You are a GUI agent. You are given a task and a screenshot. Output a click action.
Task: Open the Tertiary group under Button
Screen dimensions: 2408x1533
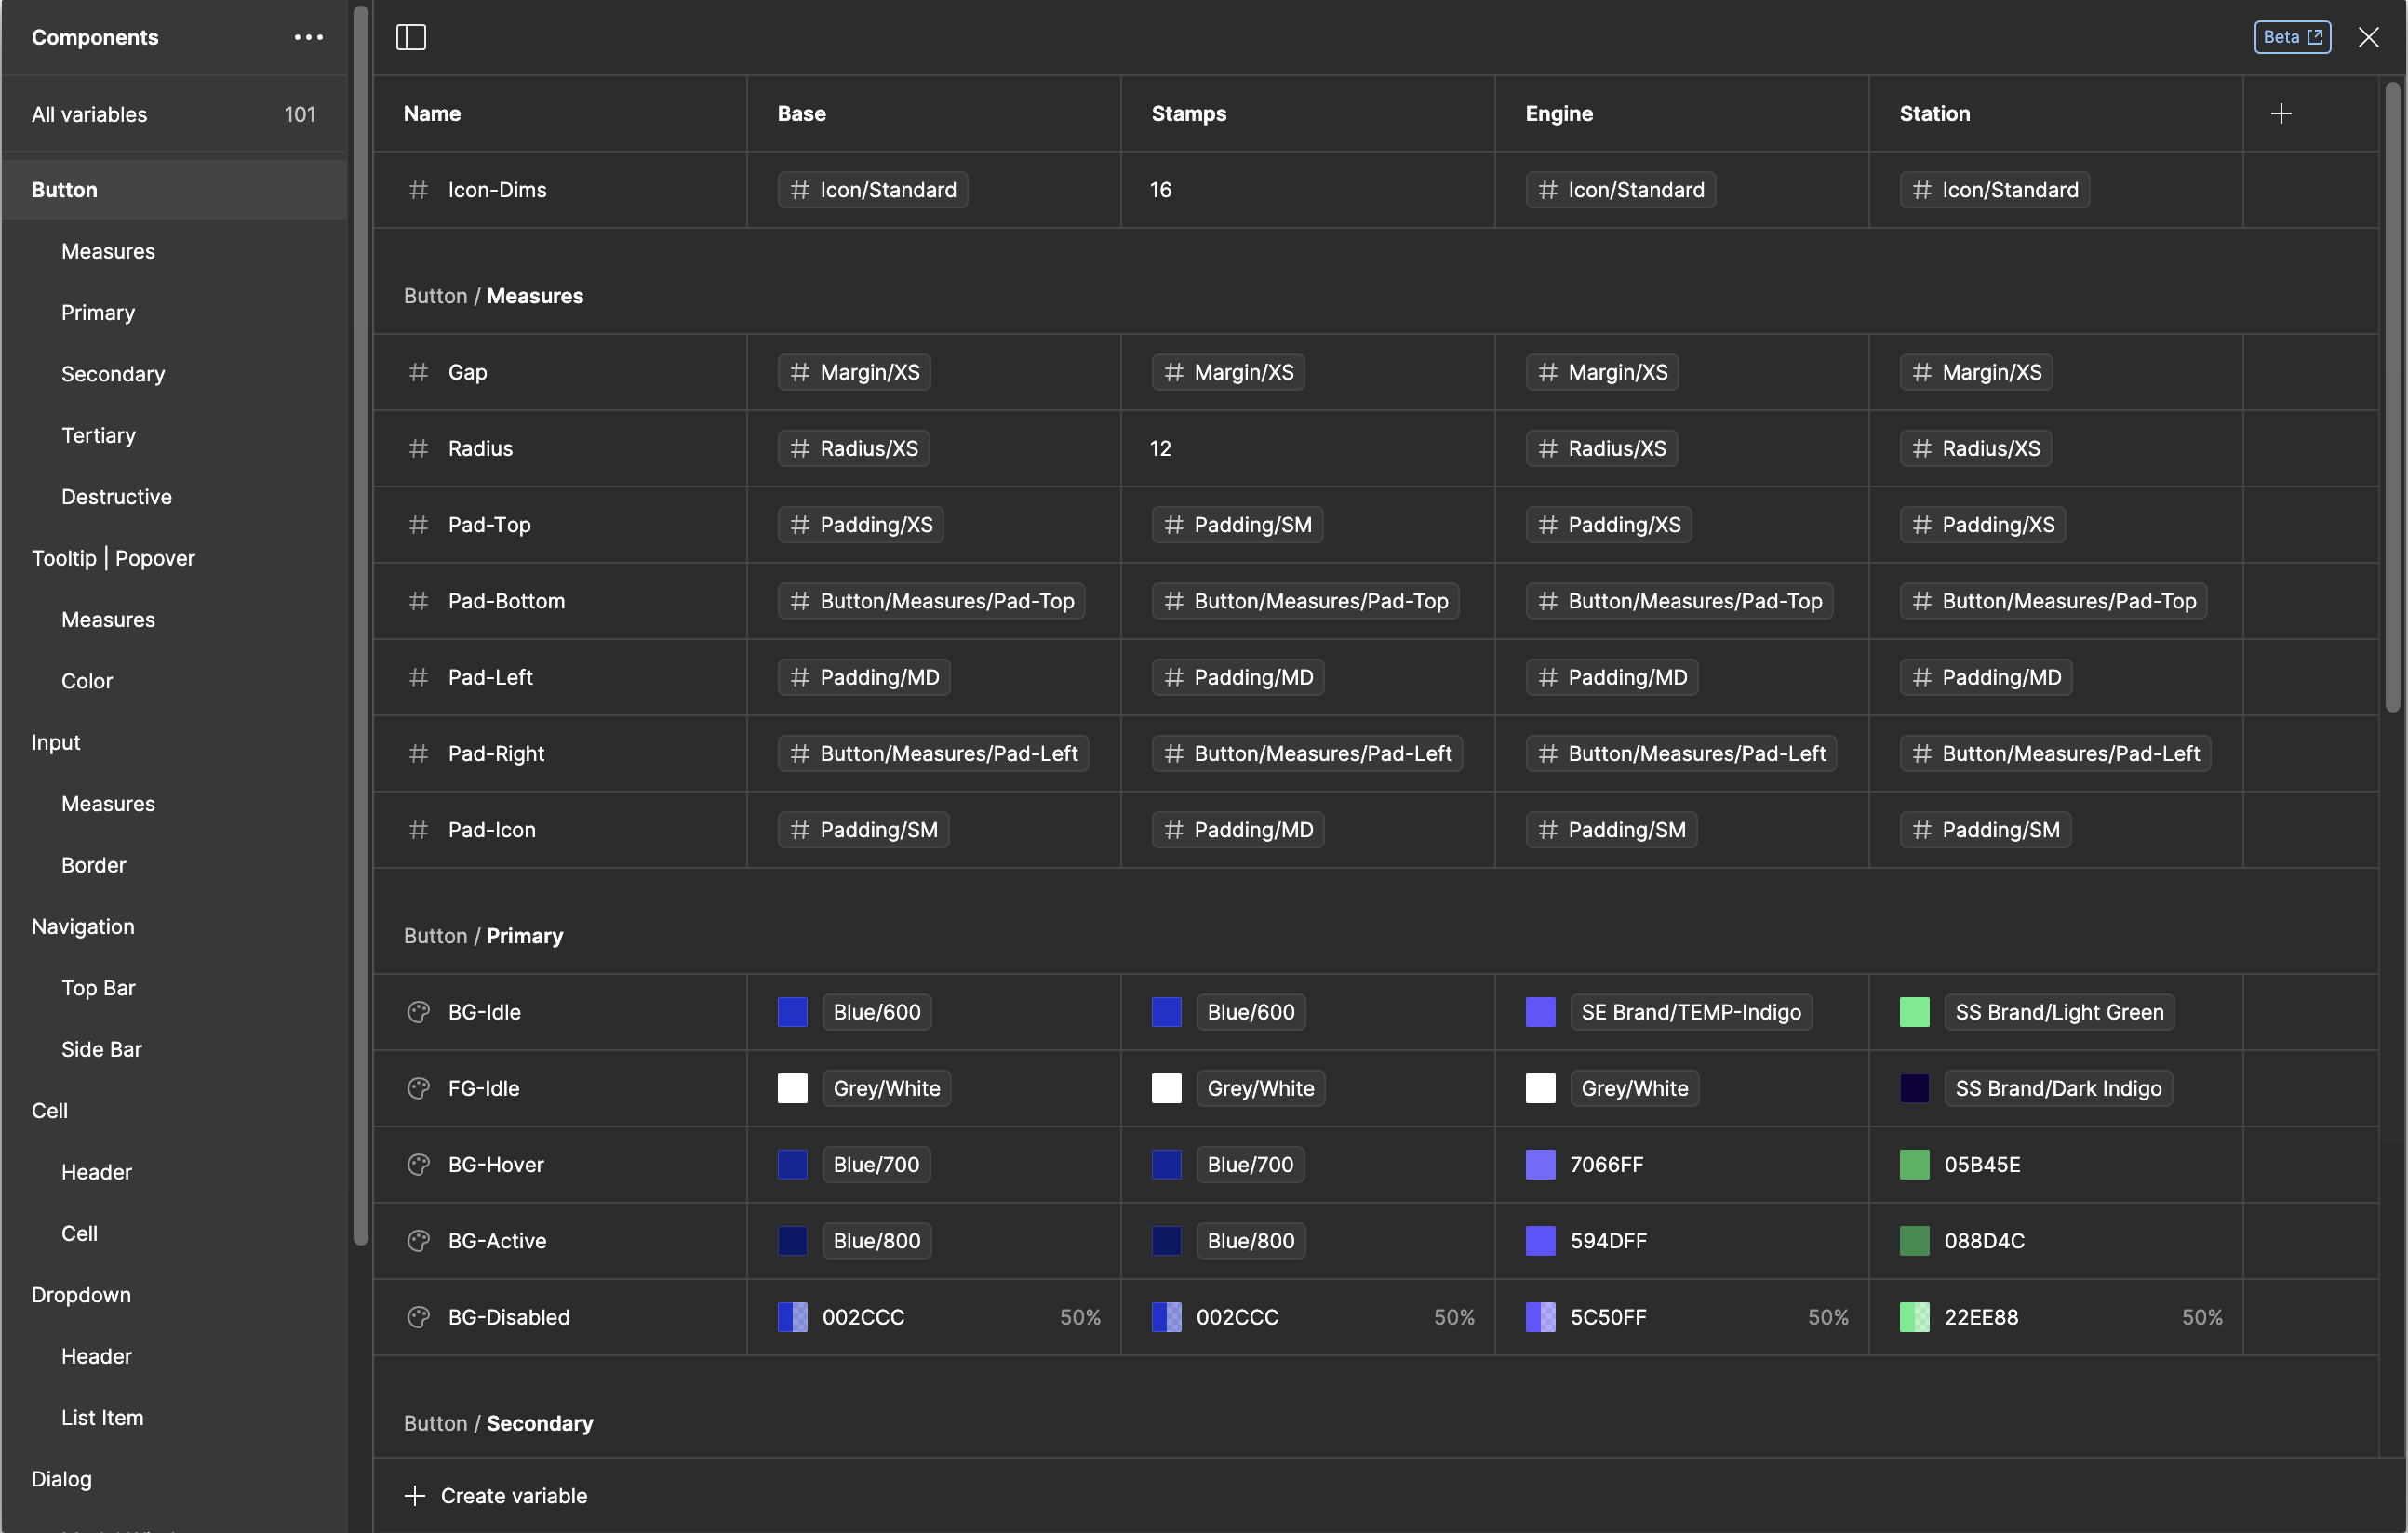[x=97, y=435]
